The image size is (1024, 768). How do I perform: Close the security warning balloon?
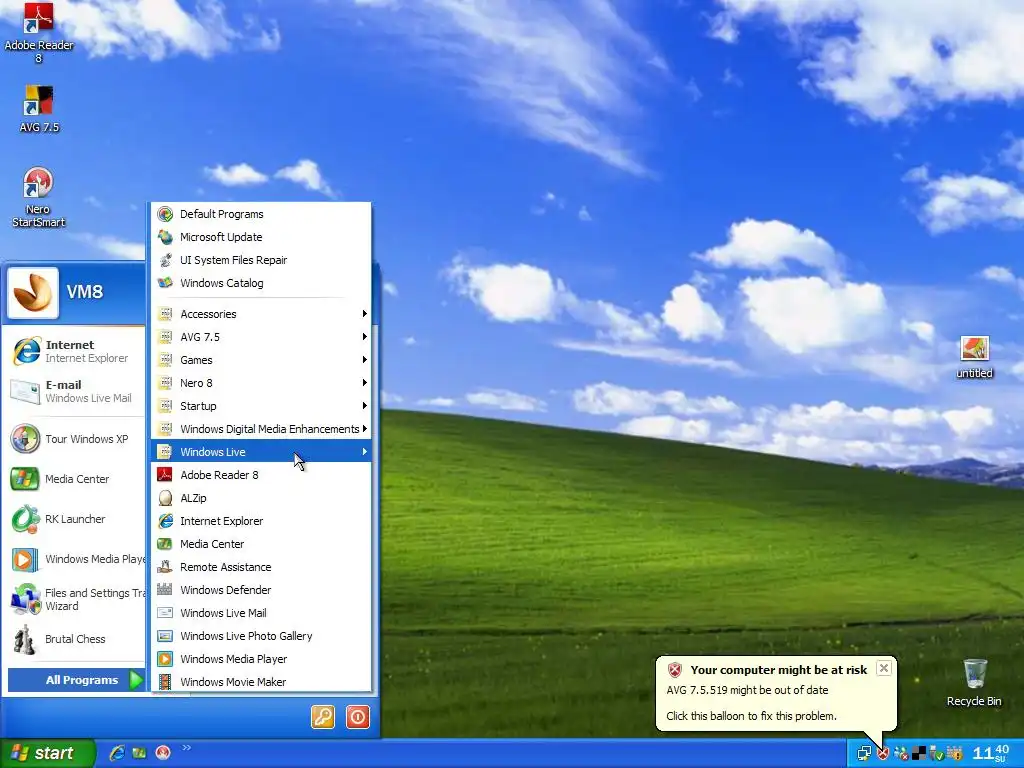(883, 668)
